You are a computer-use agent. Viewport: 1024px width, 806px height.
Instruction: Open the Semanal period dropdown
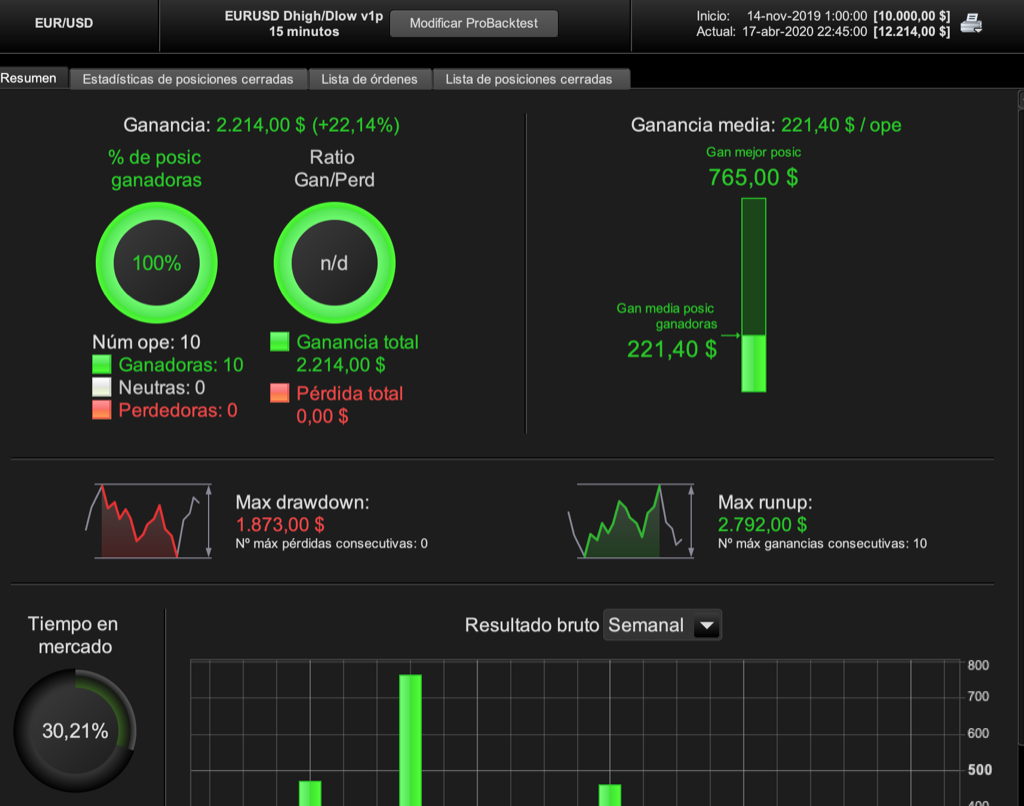point(662,625)
